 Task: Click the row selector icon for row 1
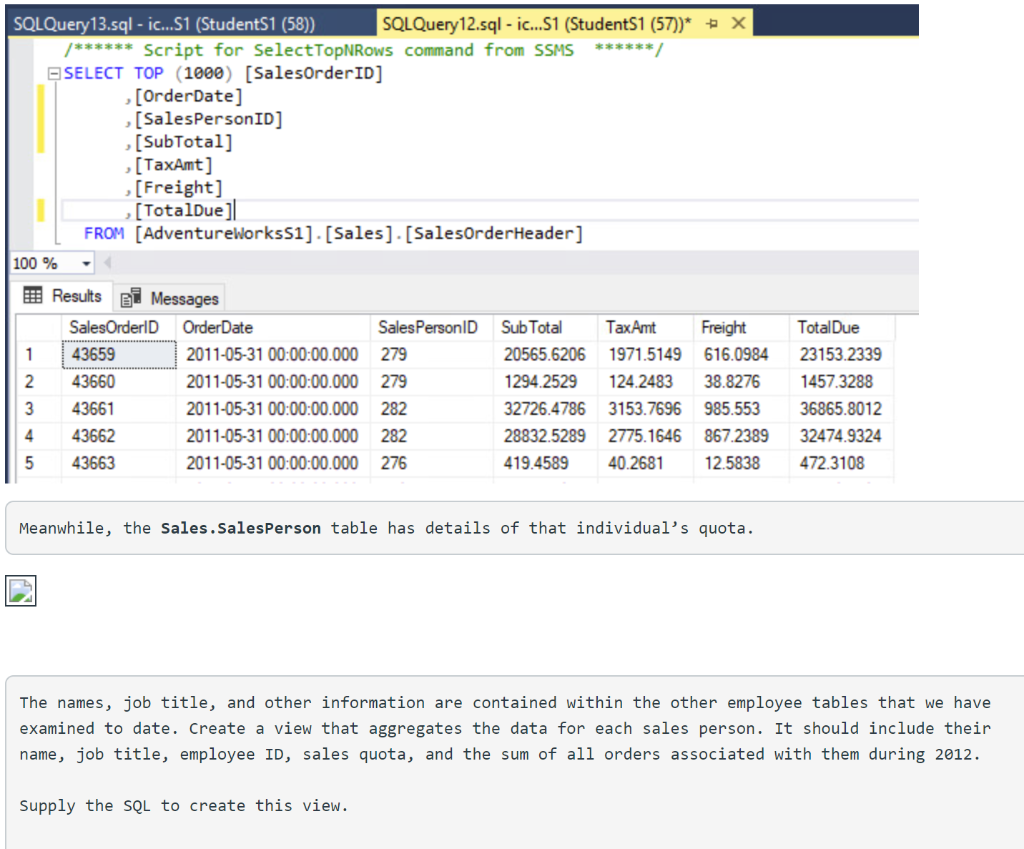coord(30,356)
